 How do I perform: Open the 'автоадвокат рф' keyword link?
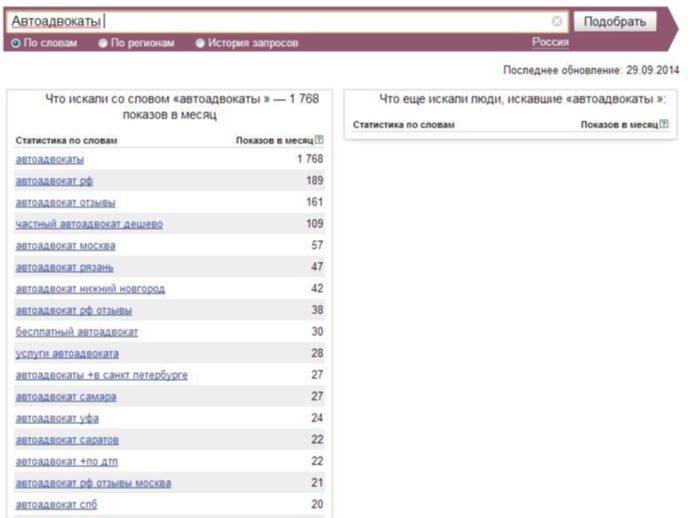coord(54,181)
